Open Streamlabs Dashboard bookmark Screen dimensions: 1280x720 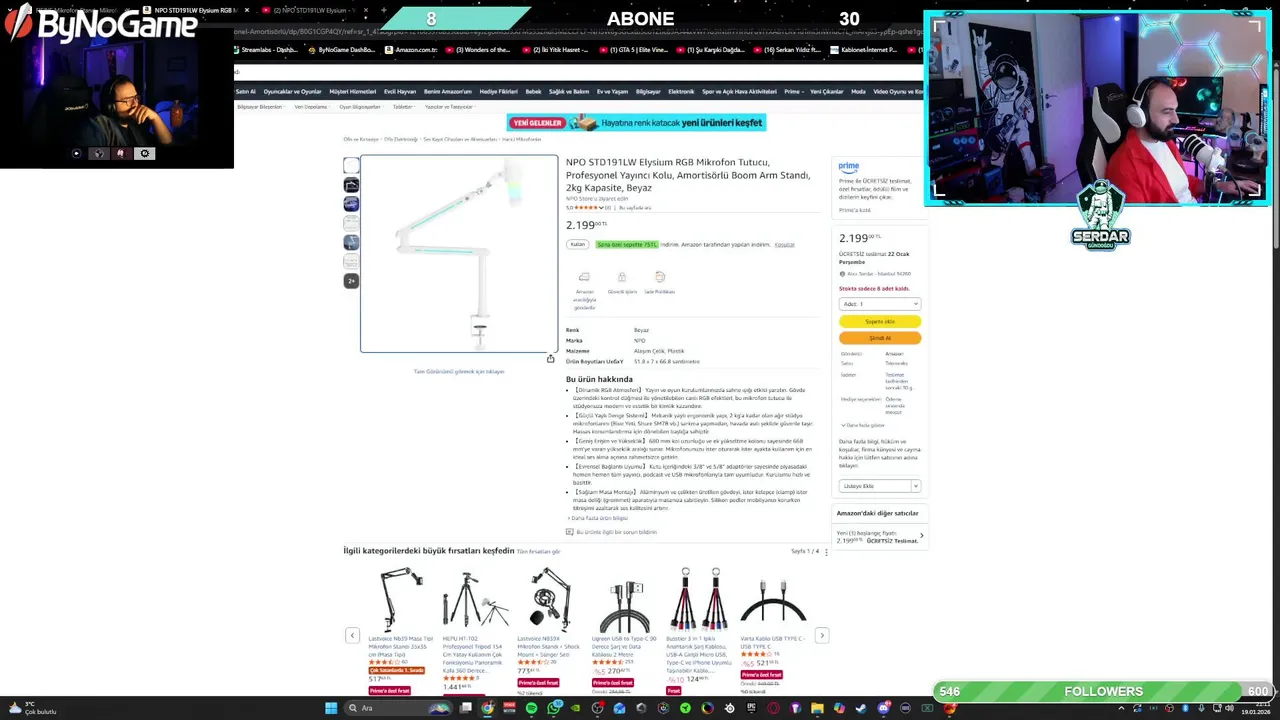tap(266, 49)
